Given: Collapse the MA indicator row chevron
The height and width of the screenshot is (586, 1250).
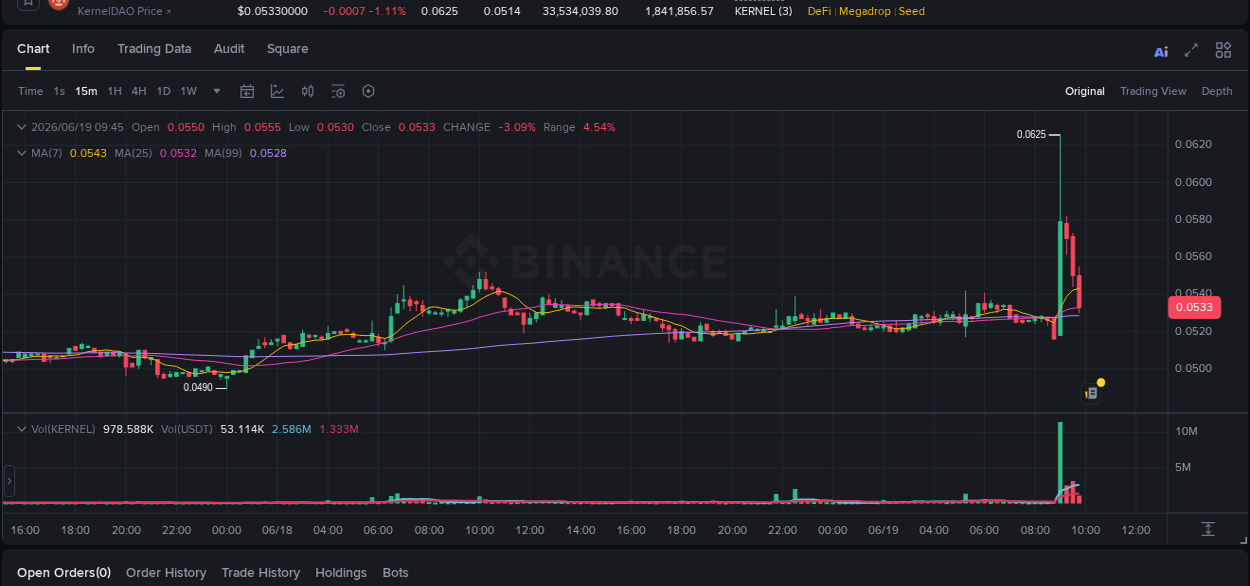Looking at the screenshot, I should (x=21, y=153).
